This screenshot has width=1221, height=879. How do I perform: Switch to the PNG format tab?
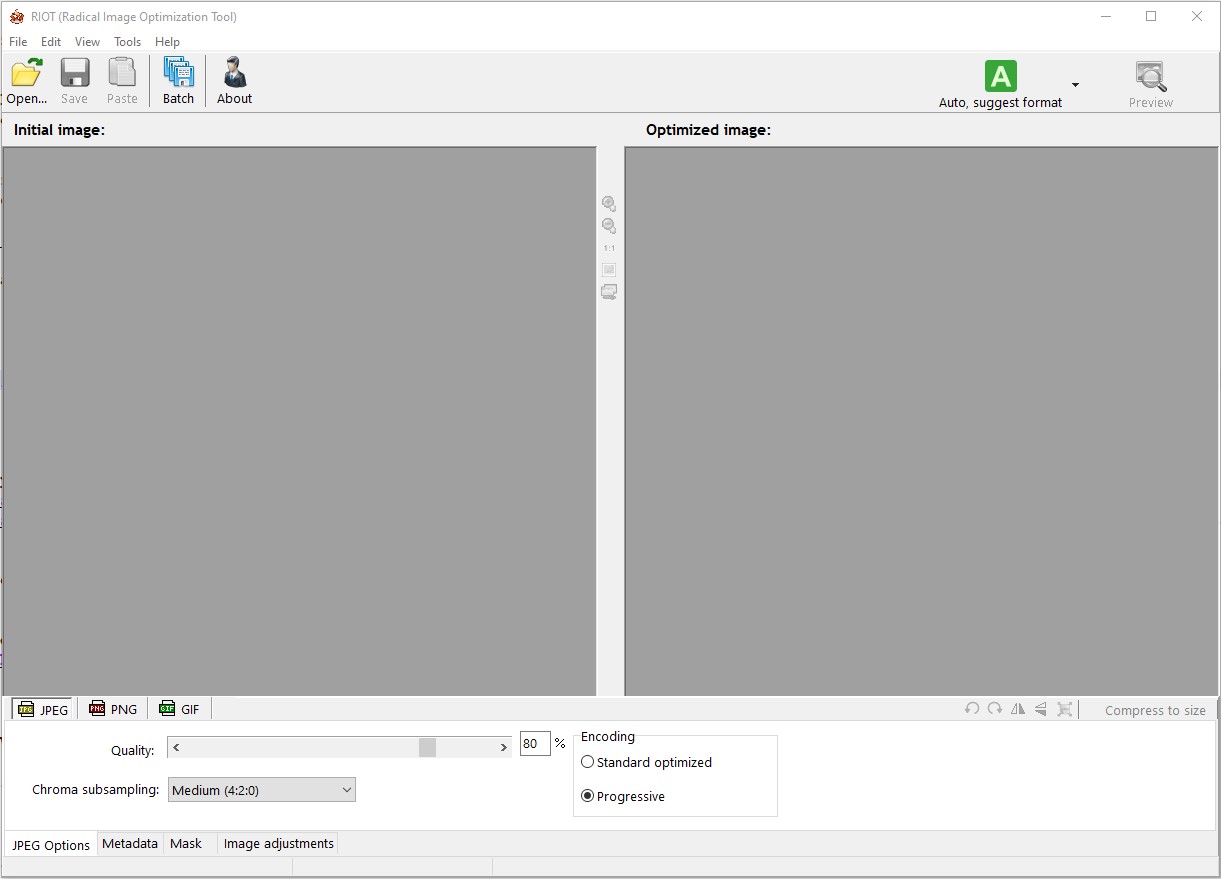tap(113, 709)
